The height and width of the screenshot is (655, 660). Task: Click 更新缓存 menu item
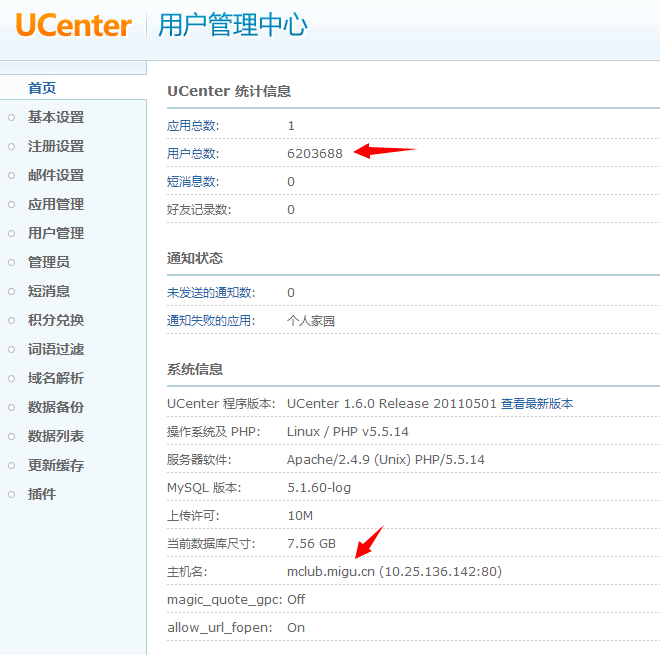(56, 465)
